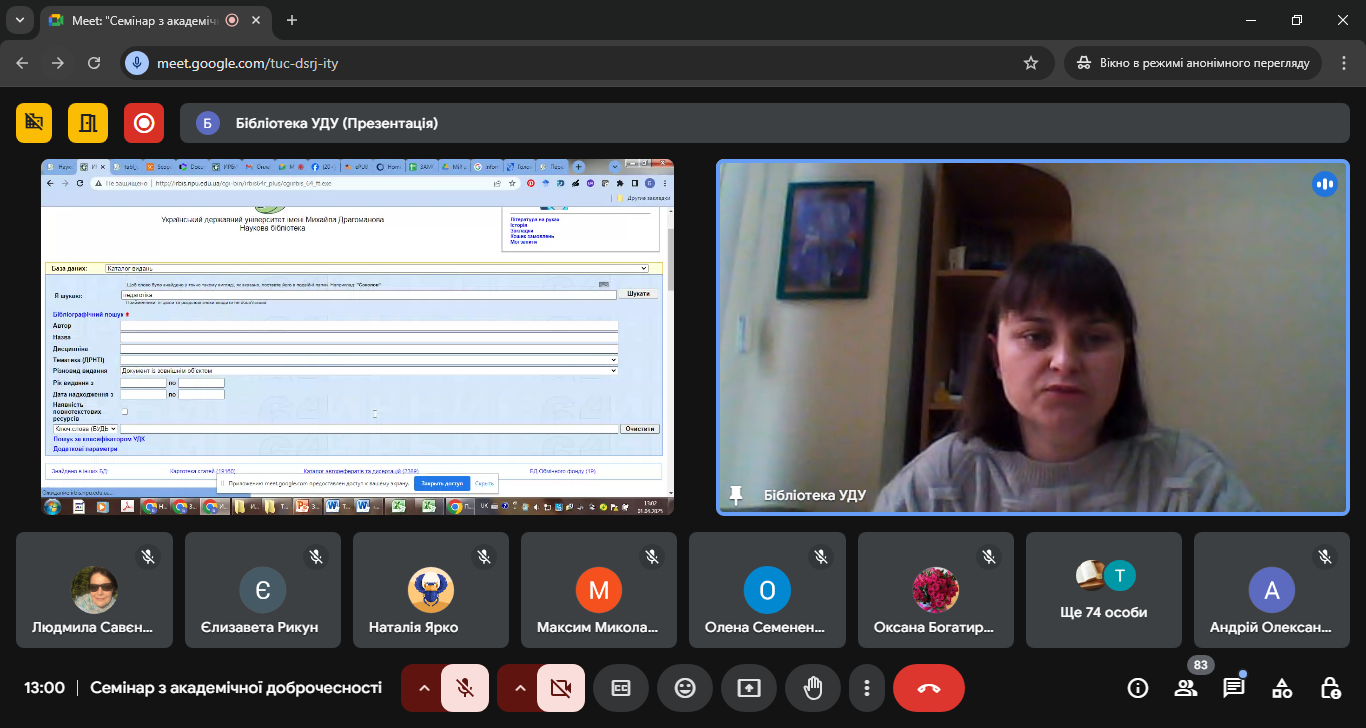The width and height of the screenshot is (1366, 728).
Task: Open the chat messages panel icon
Action: pyautogui.click(x=1234, y=688)
